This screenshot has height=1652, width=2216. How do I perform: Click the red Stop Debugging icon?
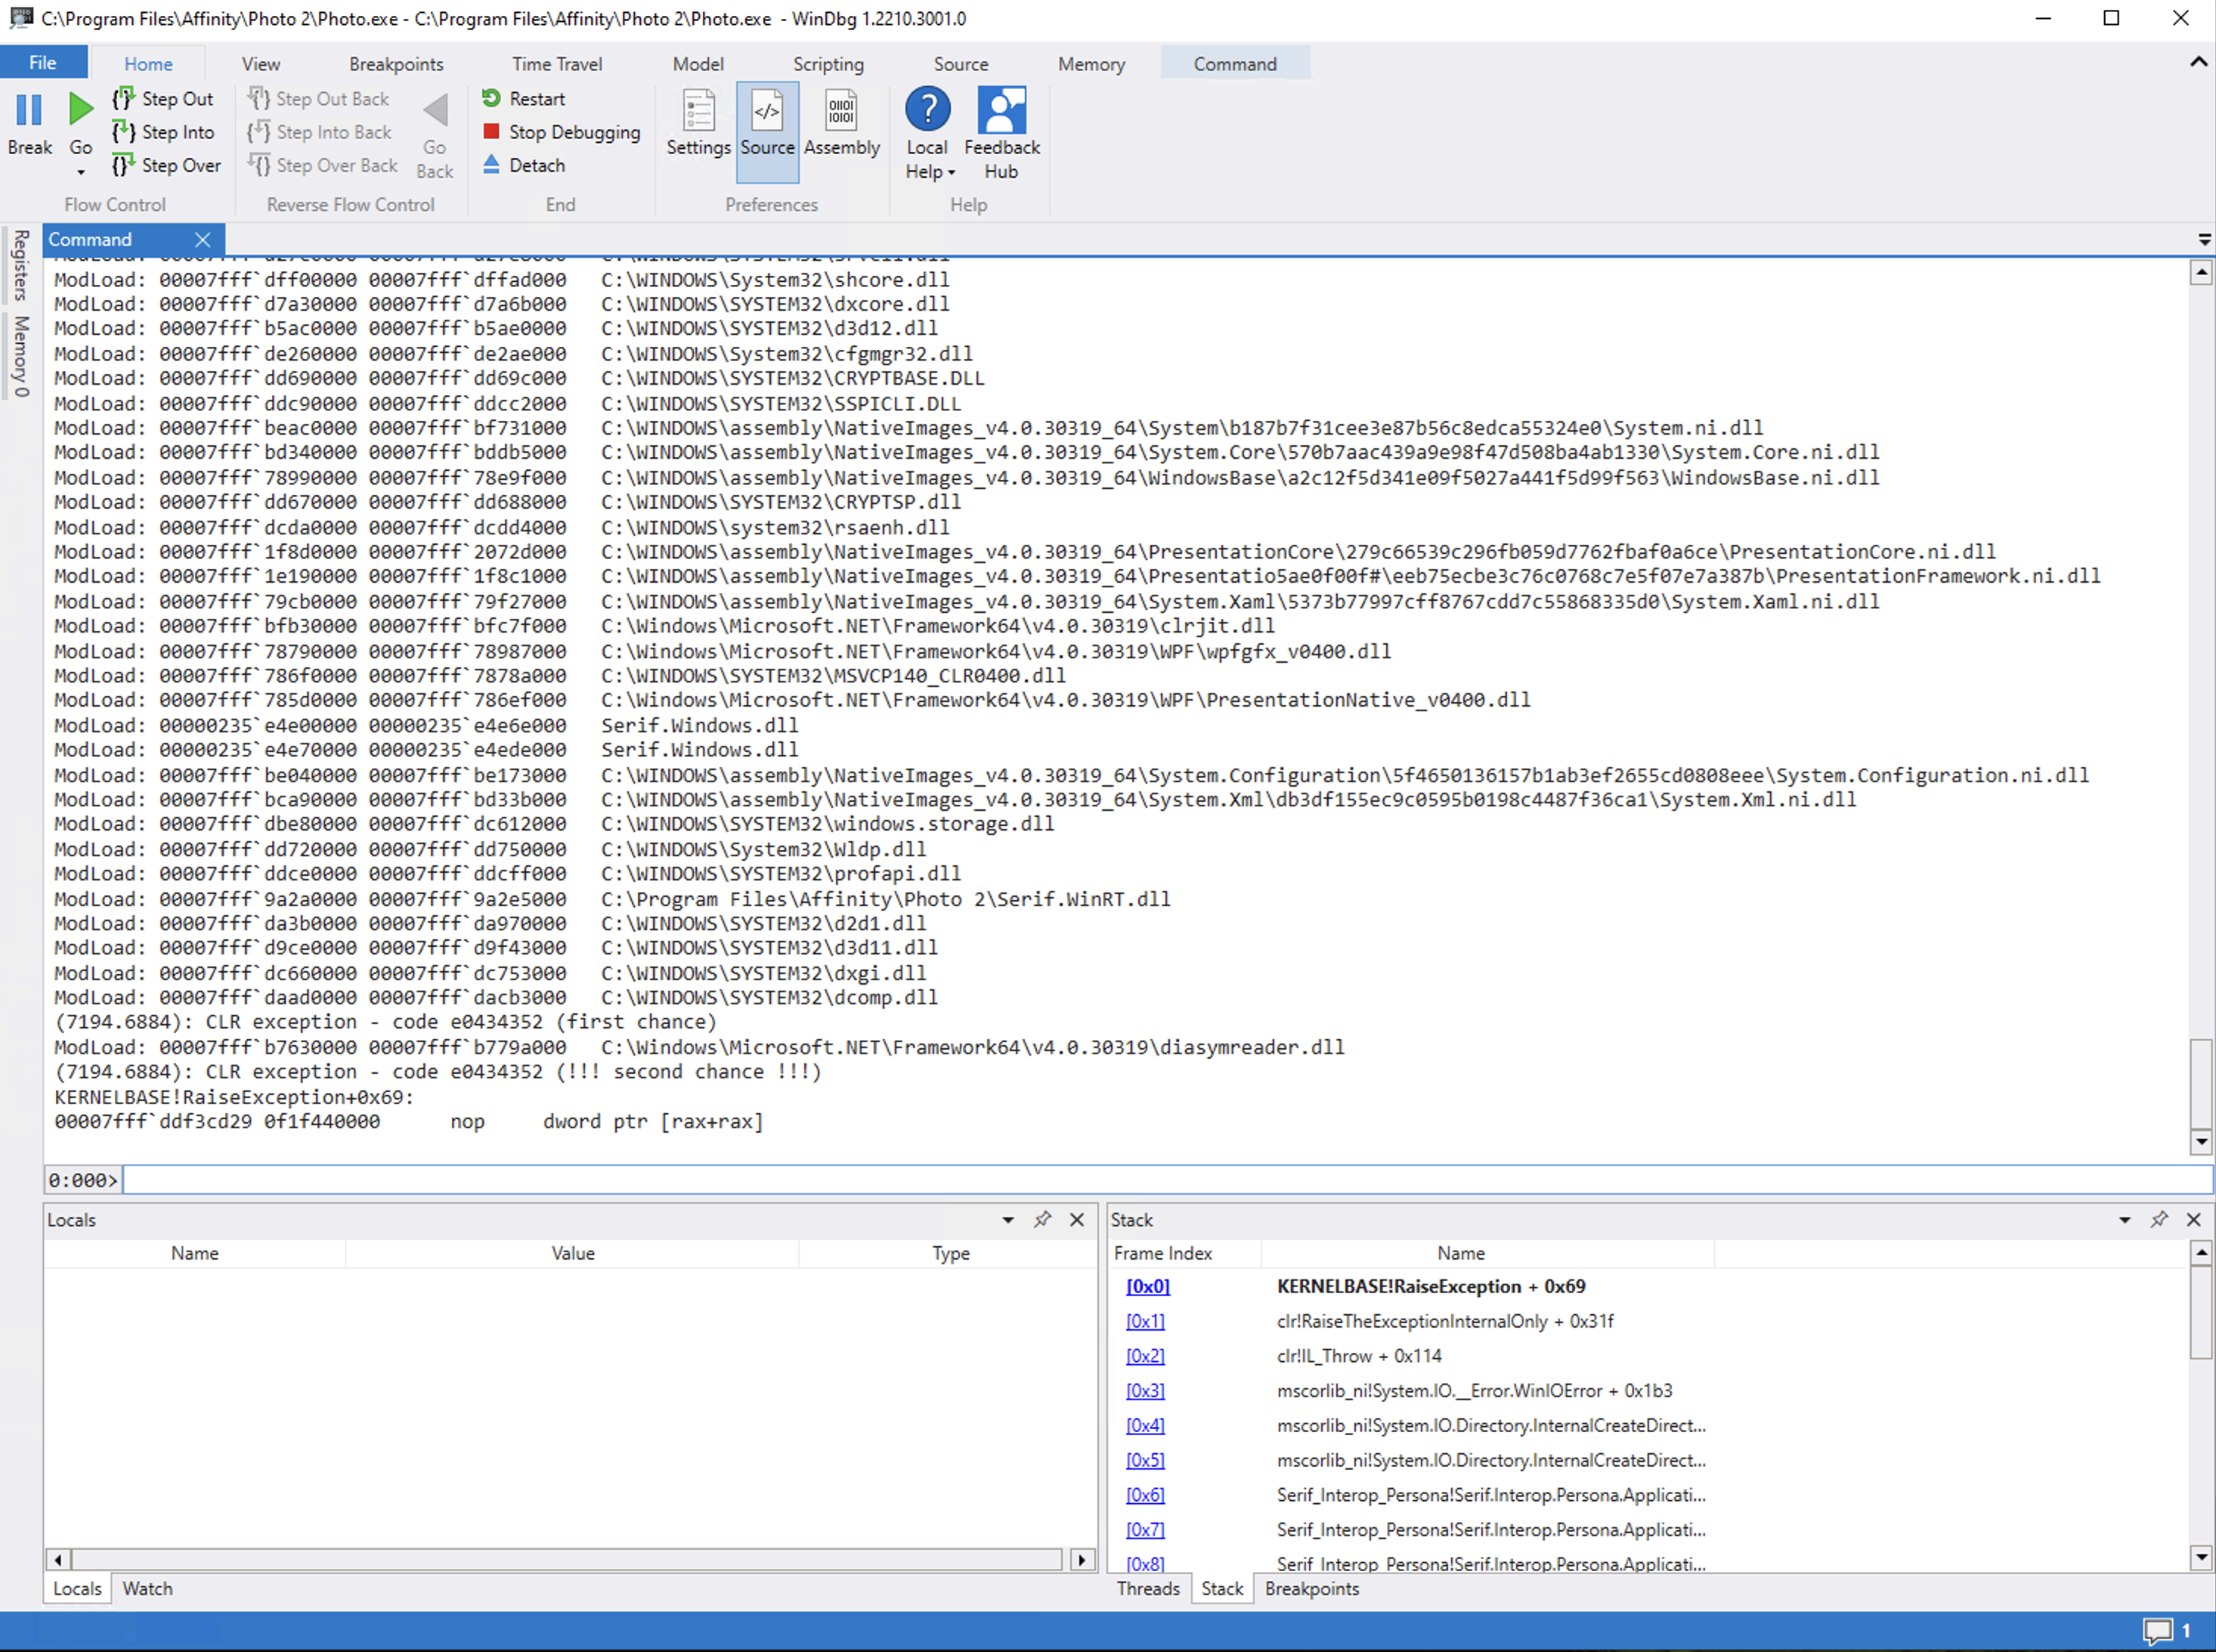pos(491,132)
